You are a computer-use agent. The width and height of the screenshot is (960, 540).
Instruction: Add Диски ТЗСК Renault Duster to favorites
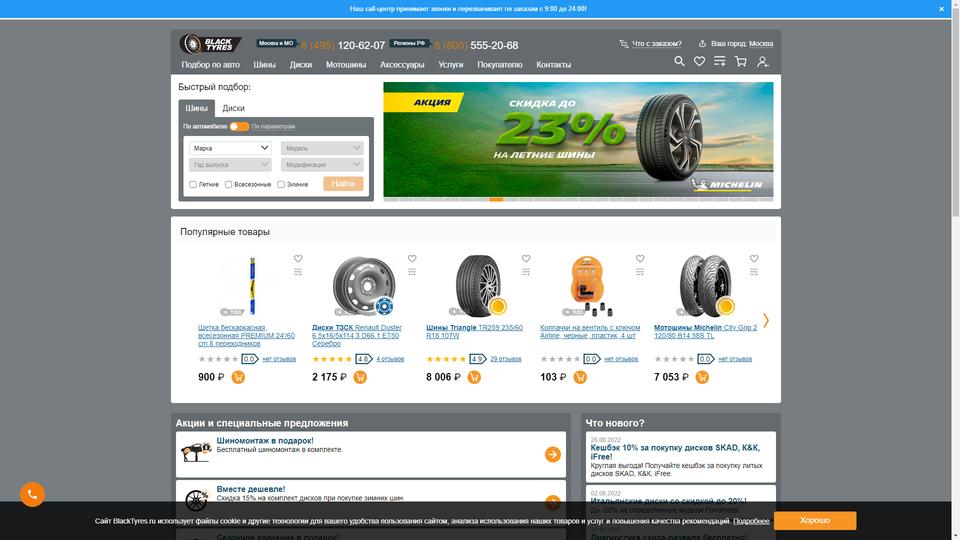412,258
